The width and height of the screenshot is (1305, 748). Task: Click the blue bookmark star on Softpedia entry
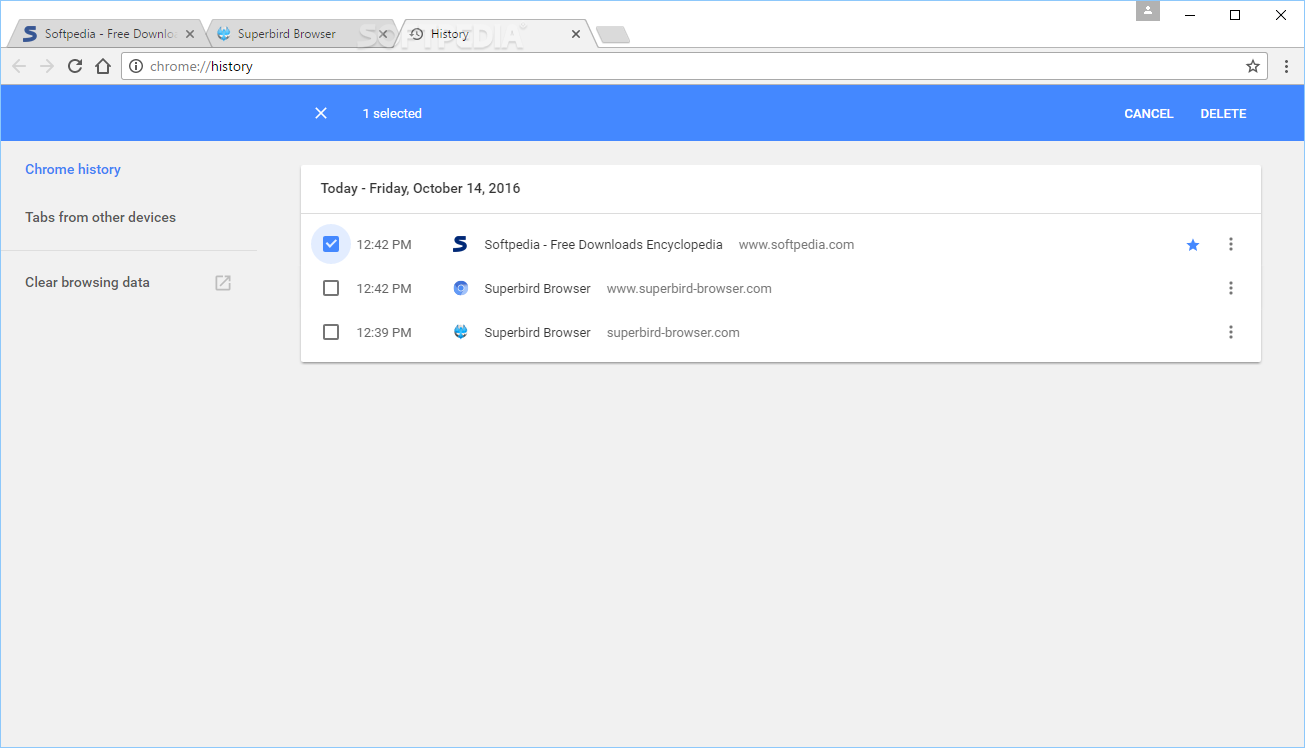pyautogui.click(x=1192, y=244)
